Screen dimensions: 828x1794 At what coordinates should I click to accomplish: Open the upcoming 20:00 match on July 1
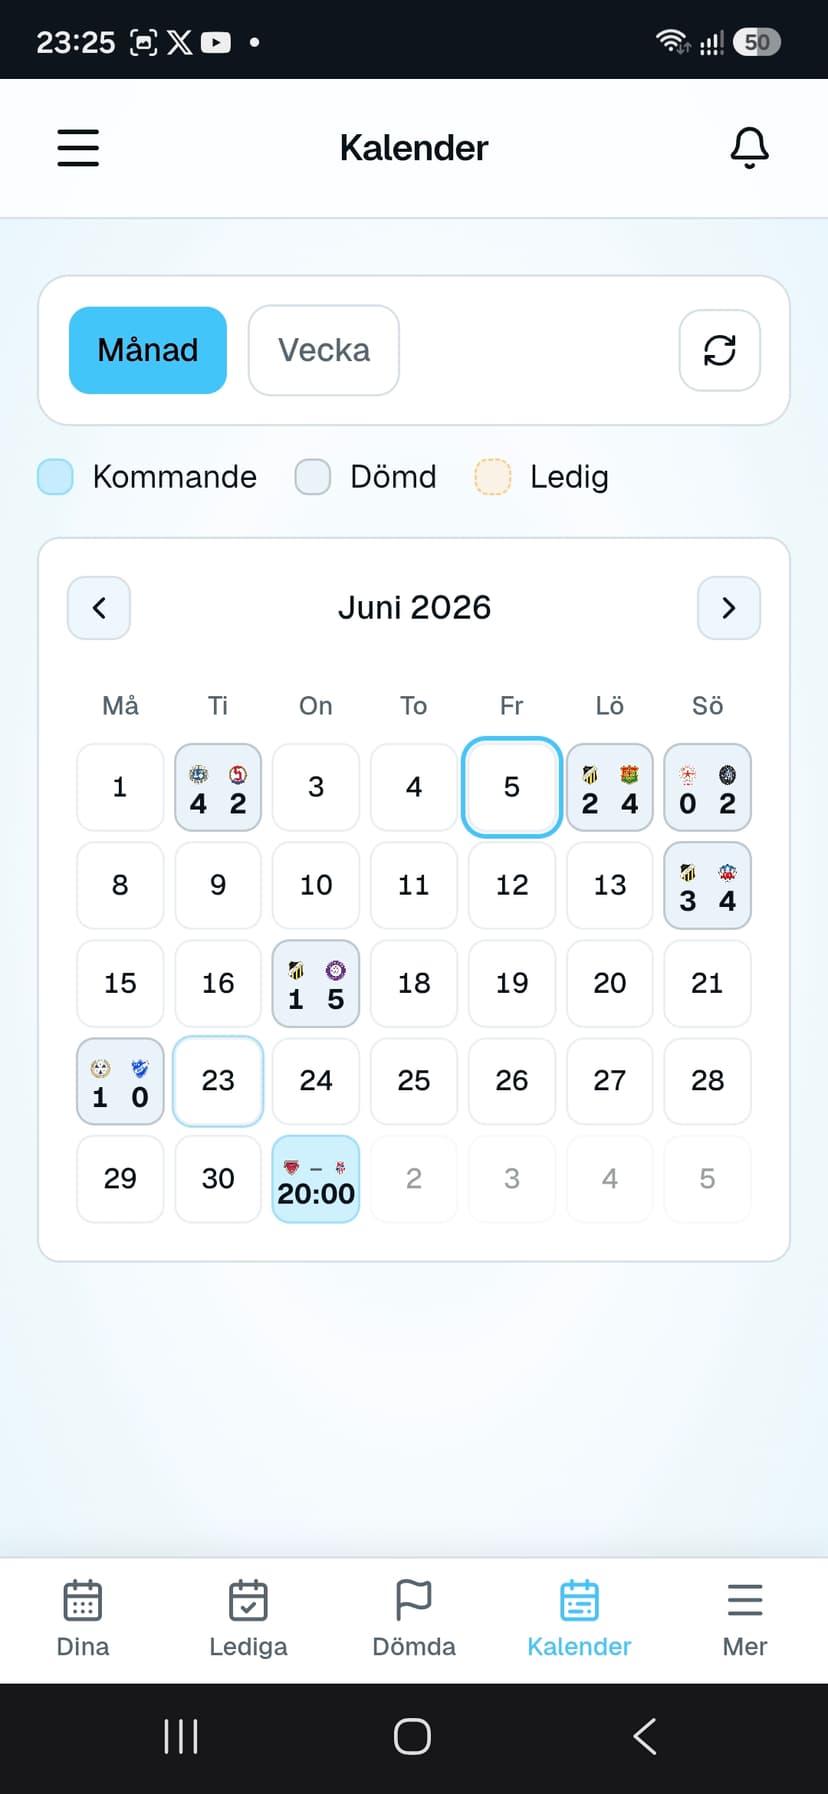[x=316, y=1179]
